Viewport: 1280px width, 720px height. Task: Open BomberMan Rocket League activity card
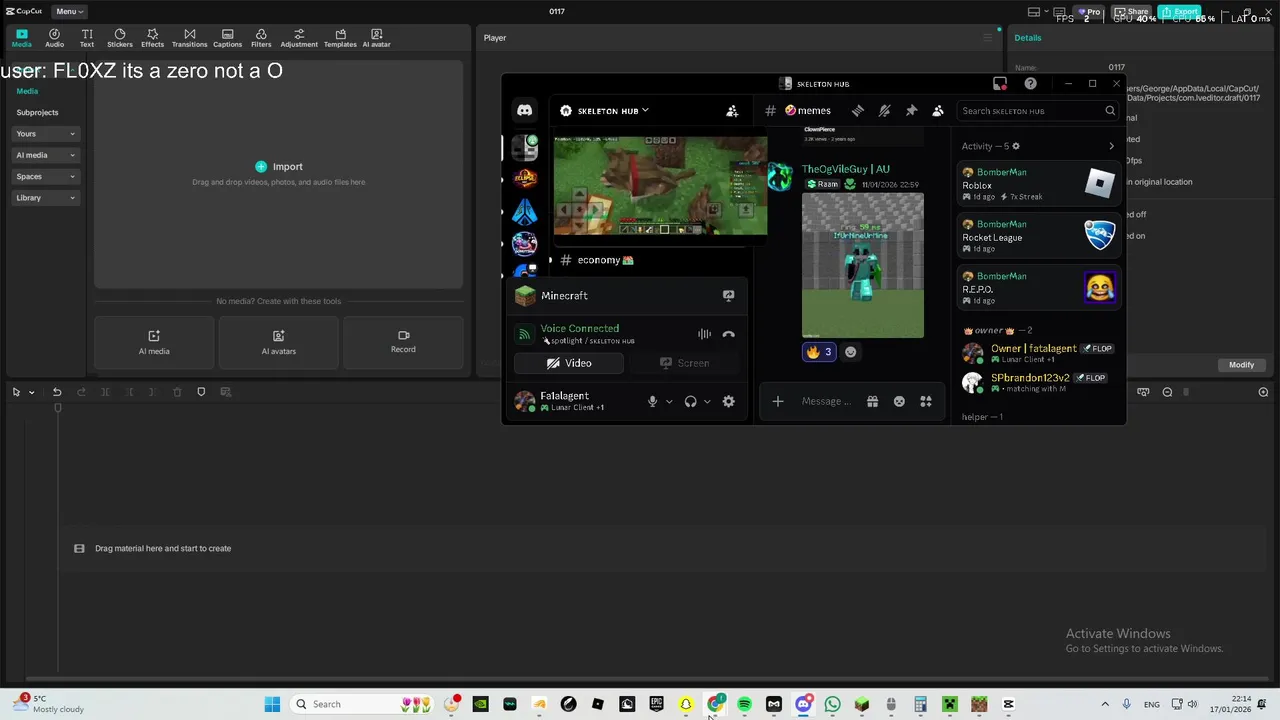(1038, 235)
